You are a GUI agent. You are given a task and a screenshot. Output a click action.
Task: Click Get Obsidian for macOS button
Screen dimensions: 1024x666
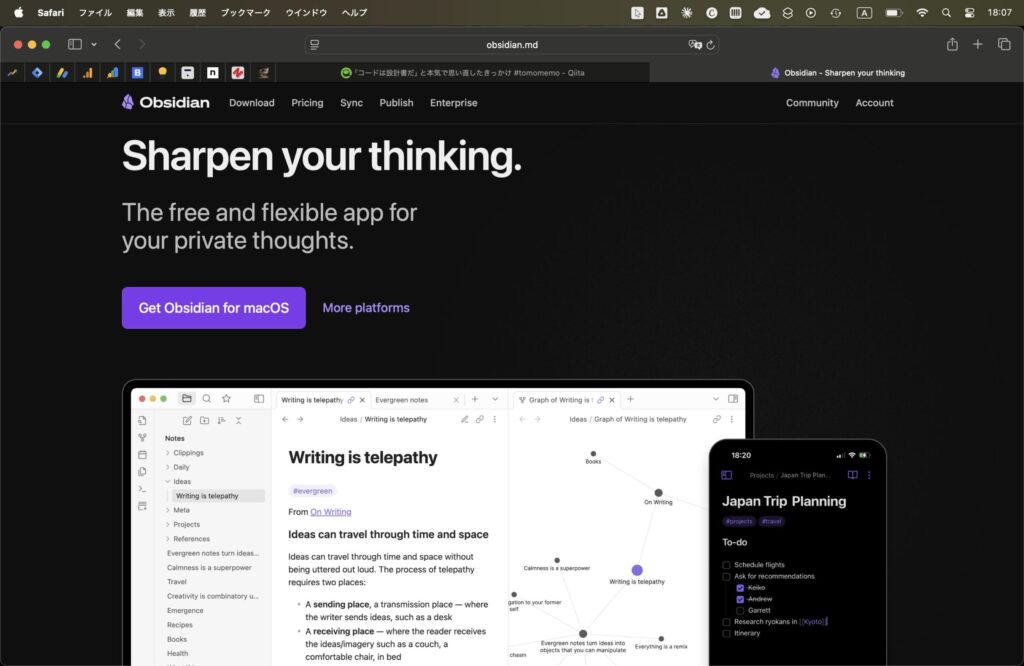coord(213,308)
